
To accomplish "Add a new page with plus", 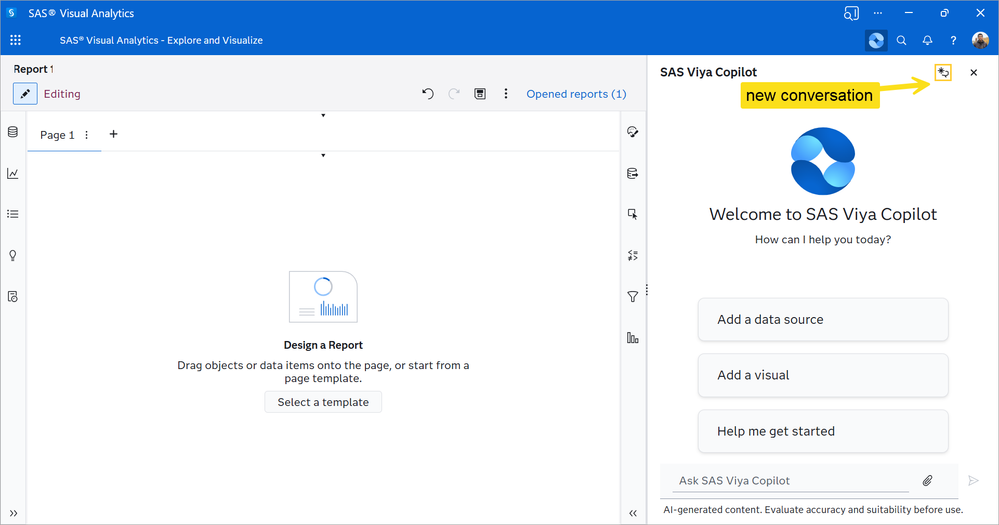I will 113,134.
